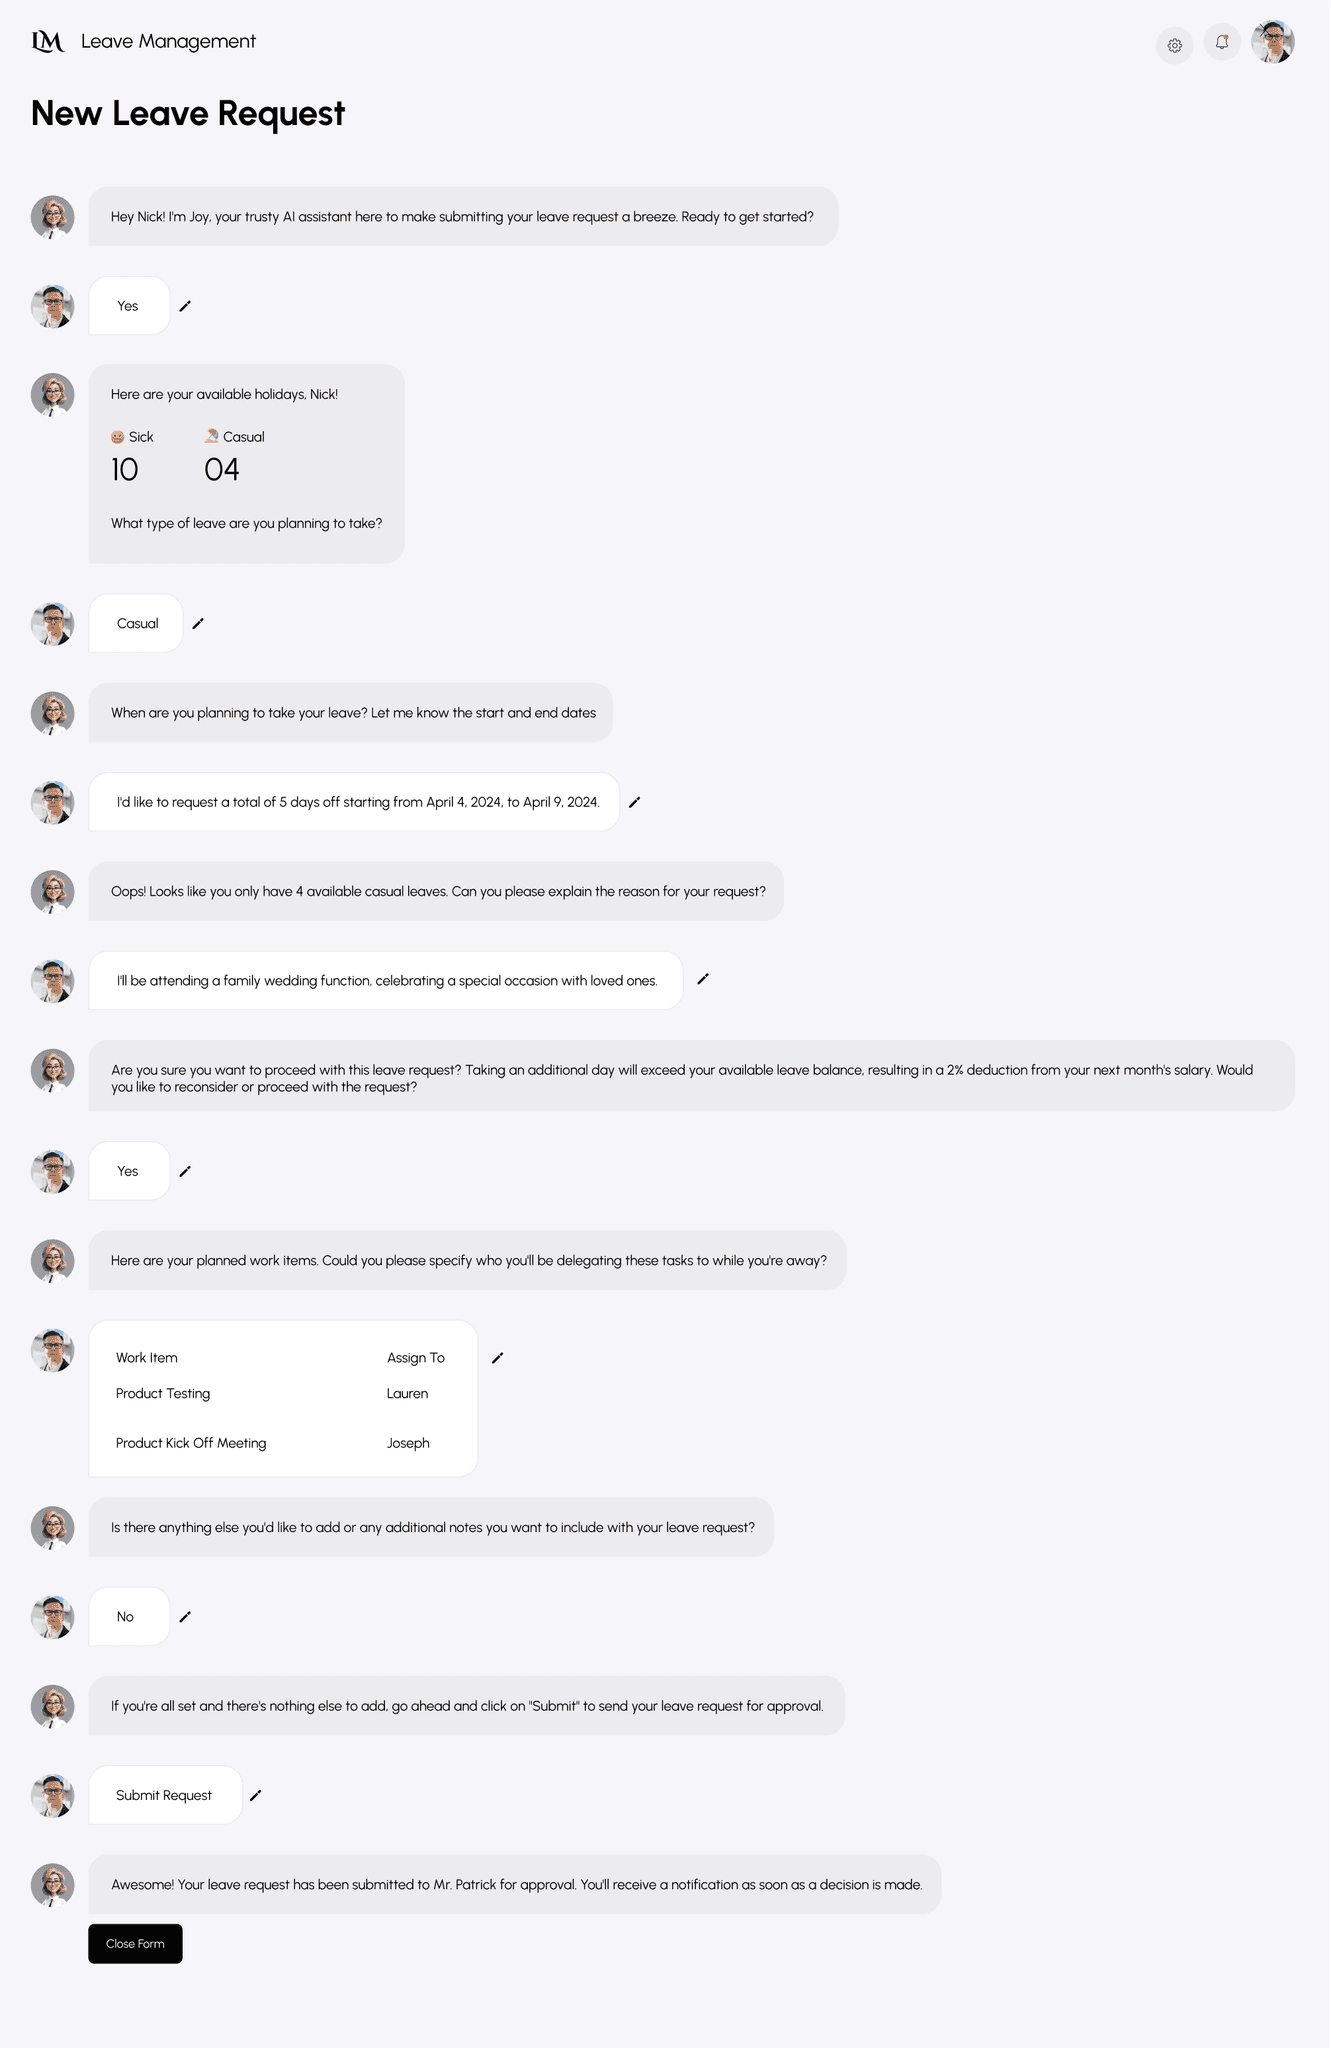This screenshot has height=2048, width=1331.
Task: Click the Submit Request bubble
Action: point(165,1795)
